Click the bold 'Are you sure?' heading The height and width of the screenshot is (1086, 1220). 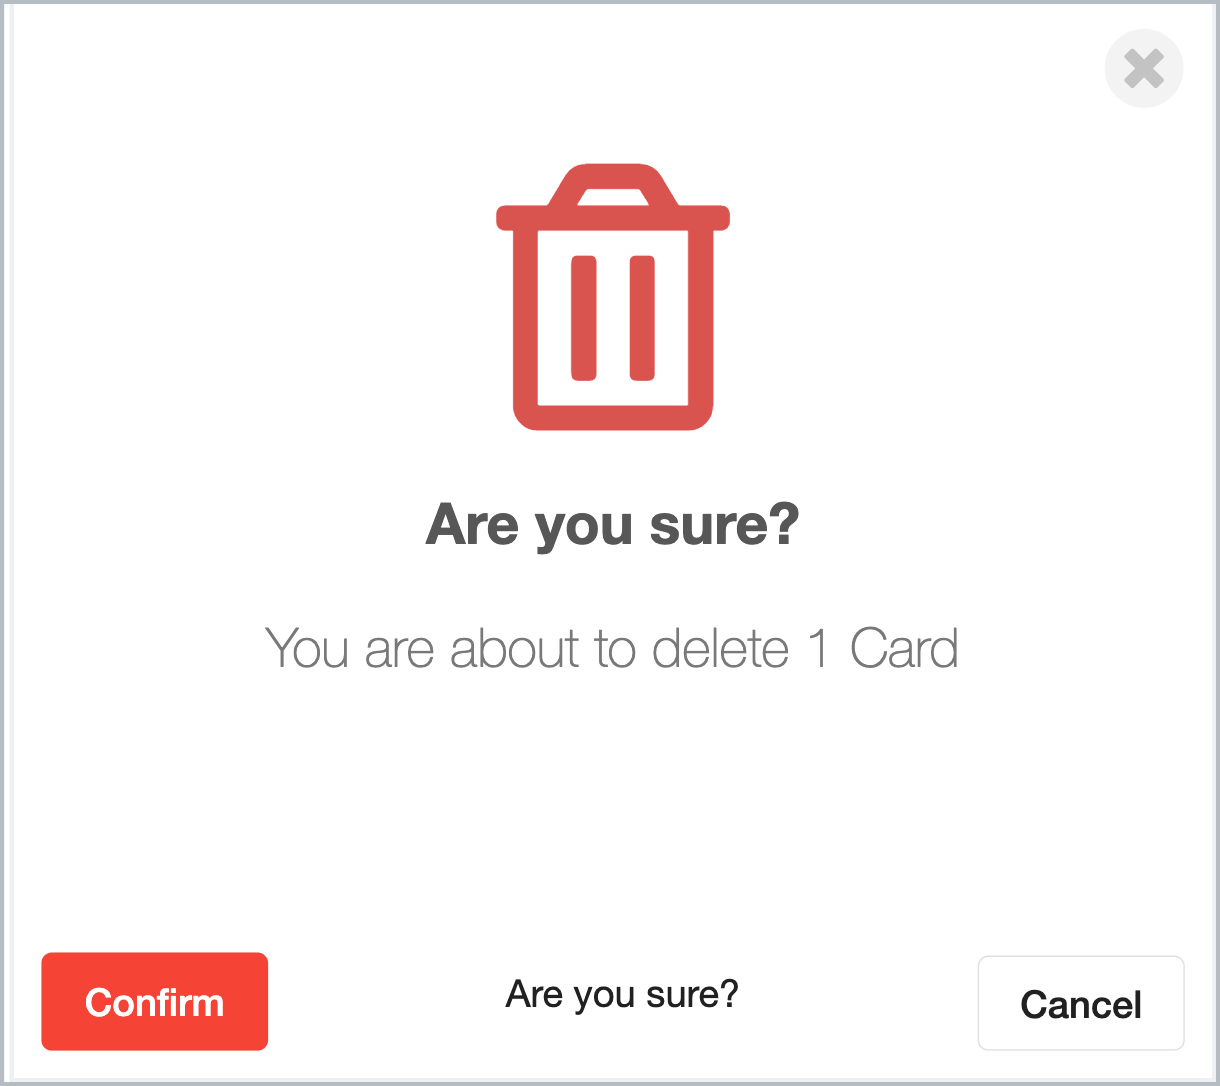pos(613,525)
